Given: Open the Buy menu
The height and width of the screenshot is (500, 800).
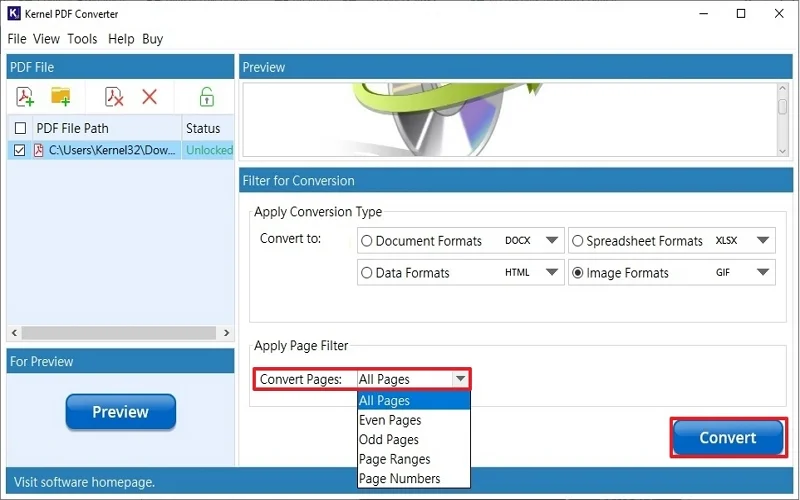Looking at the screenshot, I should 152,39.
